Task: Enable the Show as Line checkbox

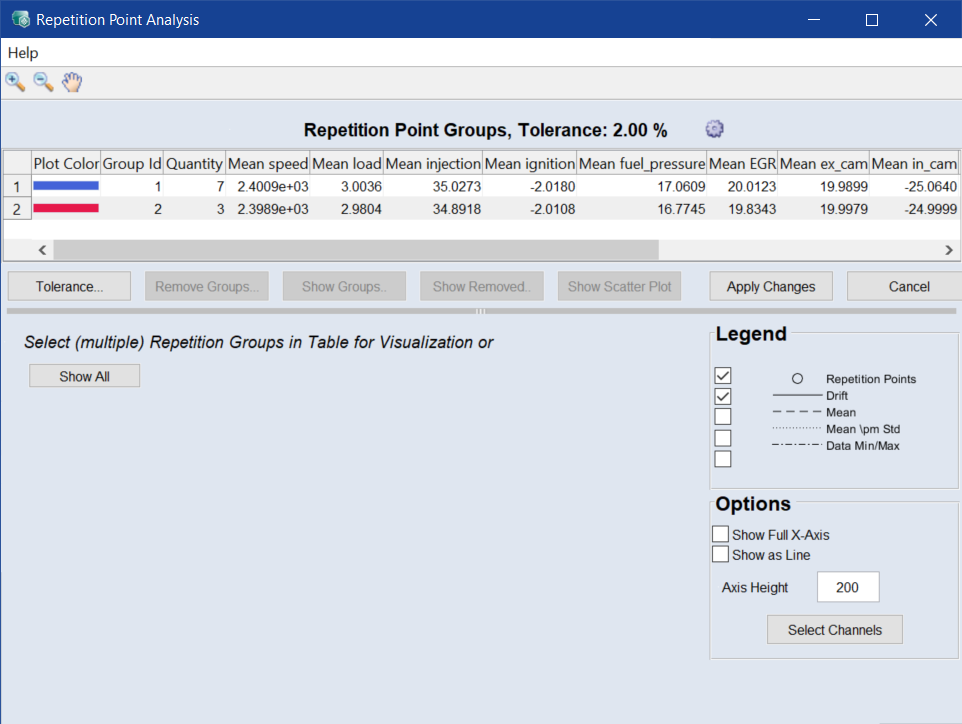Action: [720, 555]
